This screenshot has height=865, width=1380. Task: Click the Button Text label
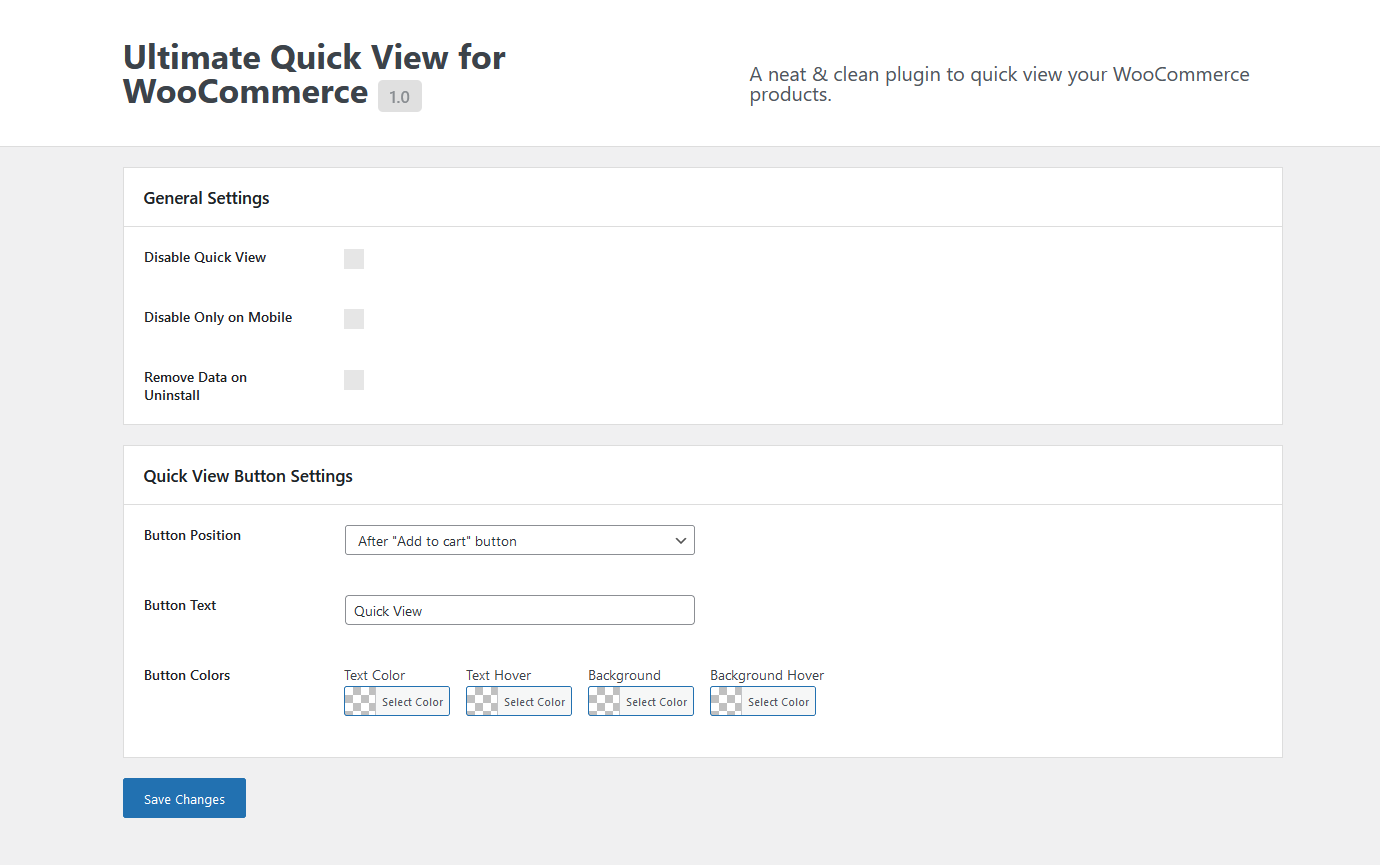click(180, 605)
